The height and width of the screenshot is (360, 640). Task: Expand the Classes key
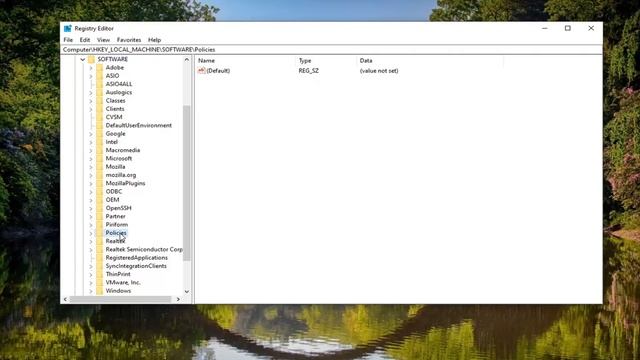91,100
